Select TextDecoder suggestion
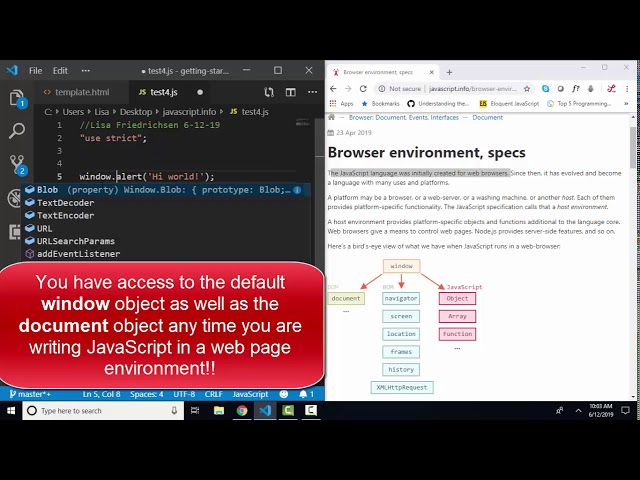The height and width of the screenshot is (480, 640). pyautogui.click(x=166, y=203)
